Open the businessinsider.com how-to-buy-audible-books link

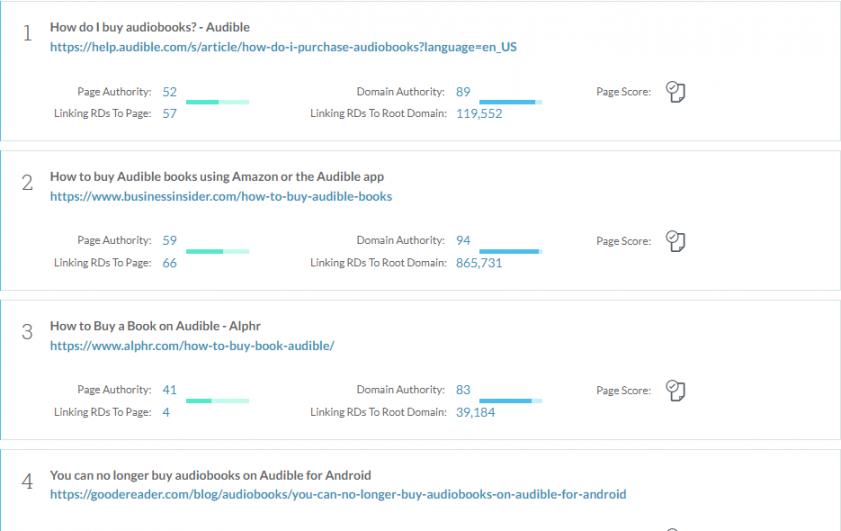pos(221,196)
